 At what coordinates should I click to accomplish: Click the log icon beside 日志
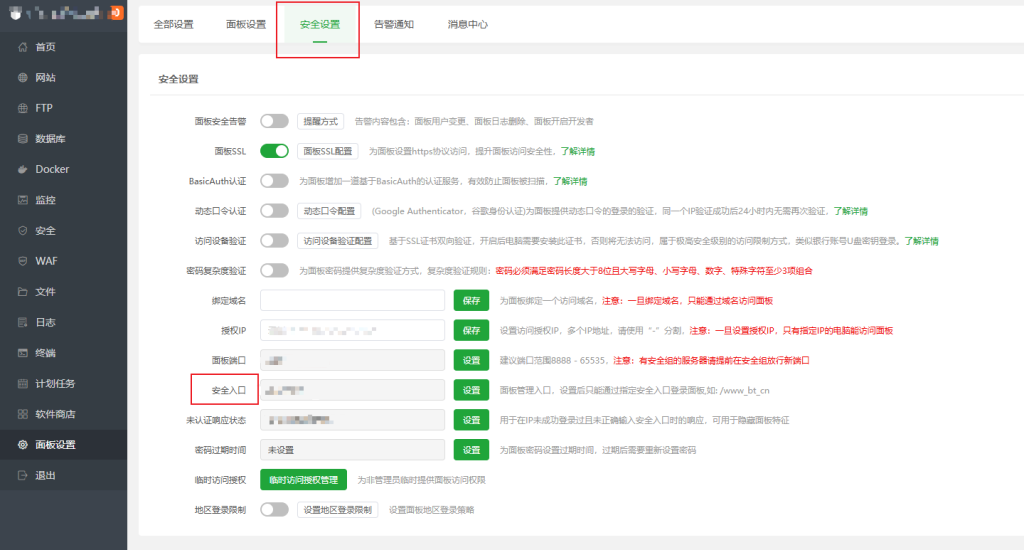pyautogui.click(x=23, y=322)
